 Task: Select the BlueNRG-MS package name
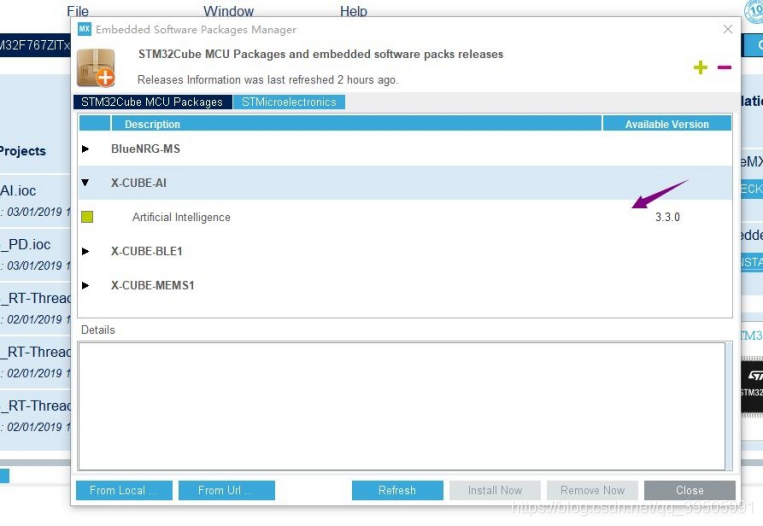coord(145,149)
